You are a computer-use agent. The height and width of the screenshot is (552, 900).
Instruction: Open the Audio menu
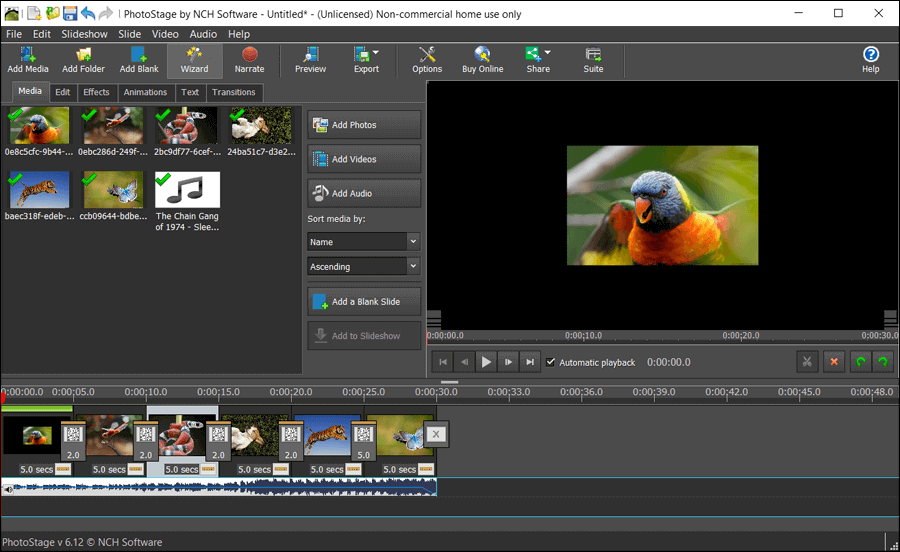pos(203,34)
